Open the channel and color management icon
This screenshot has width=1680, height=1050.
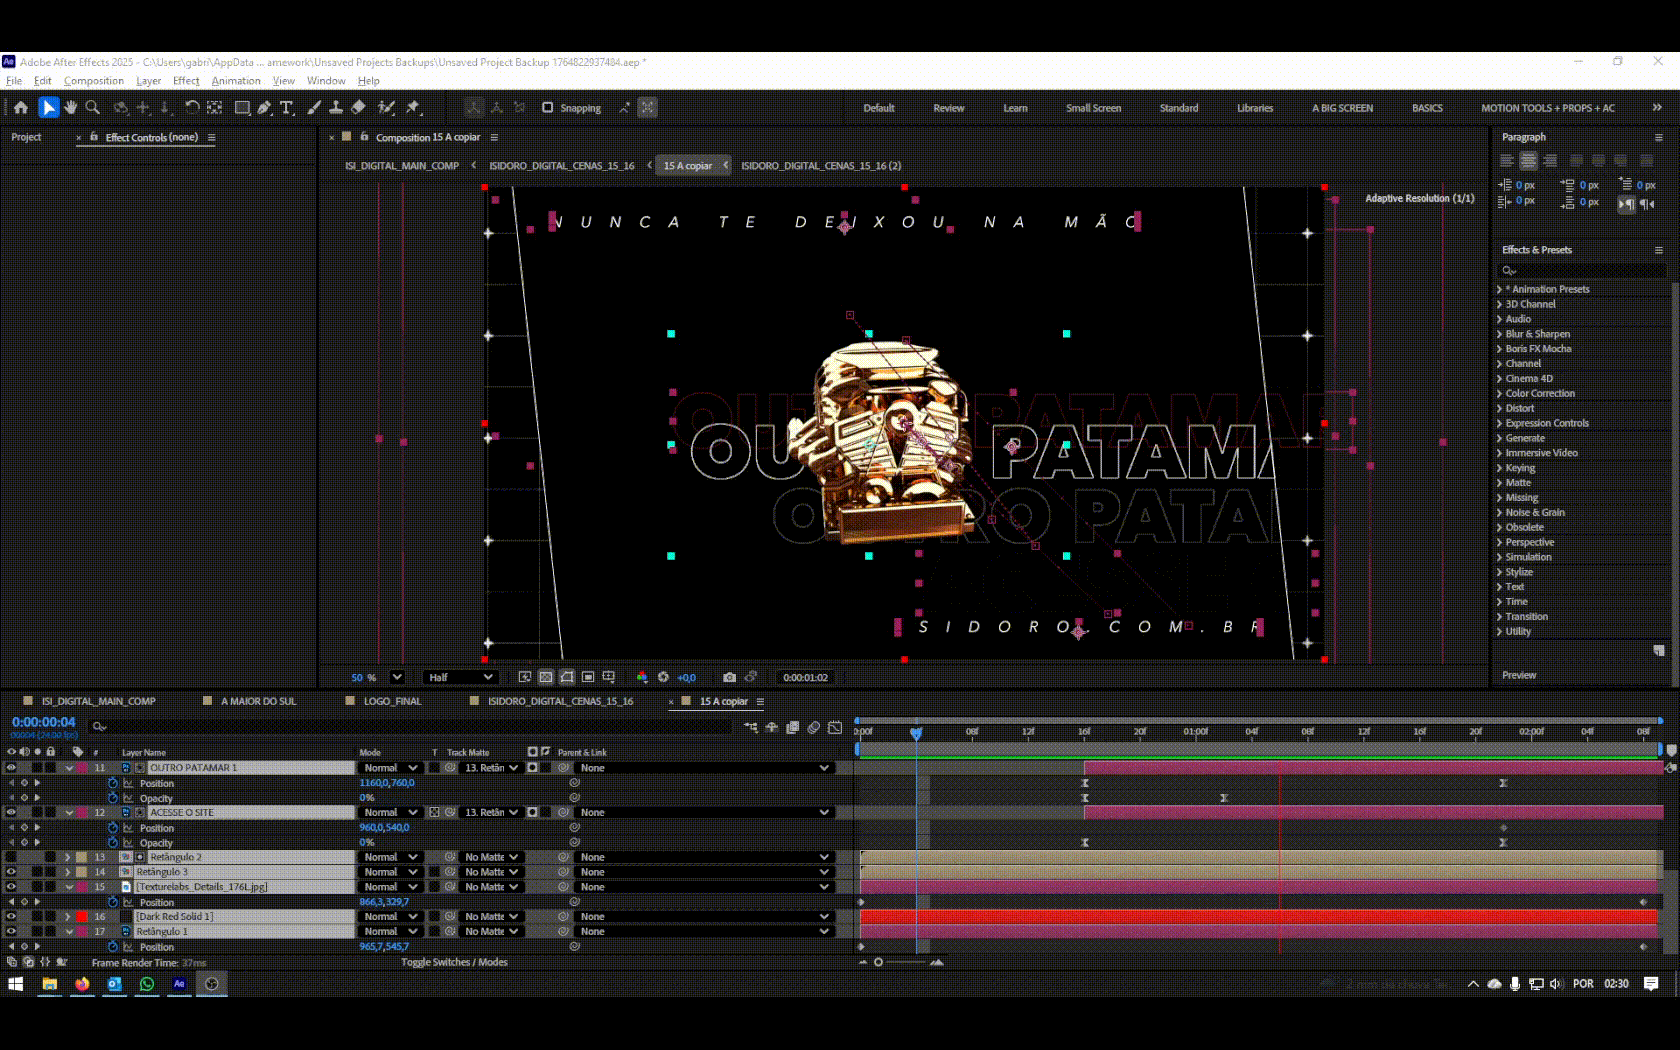point(642,677)
